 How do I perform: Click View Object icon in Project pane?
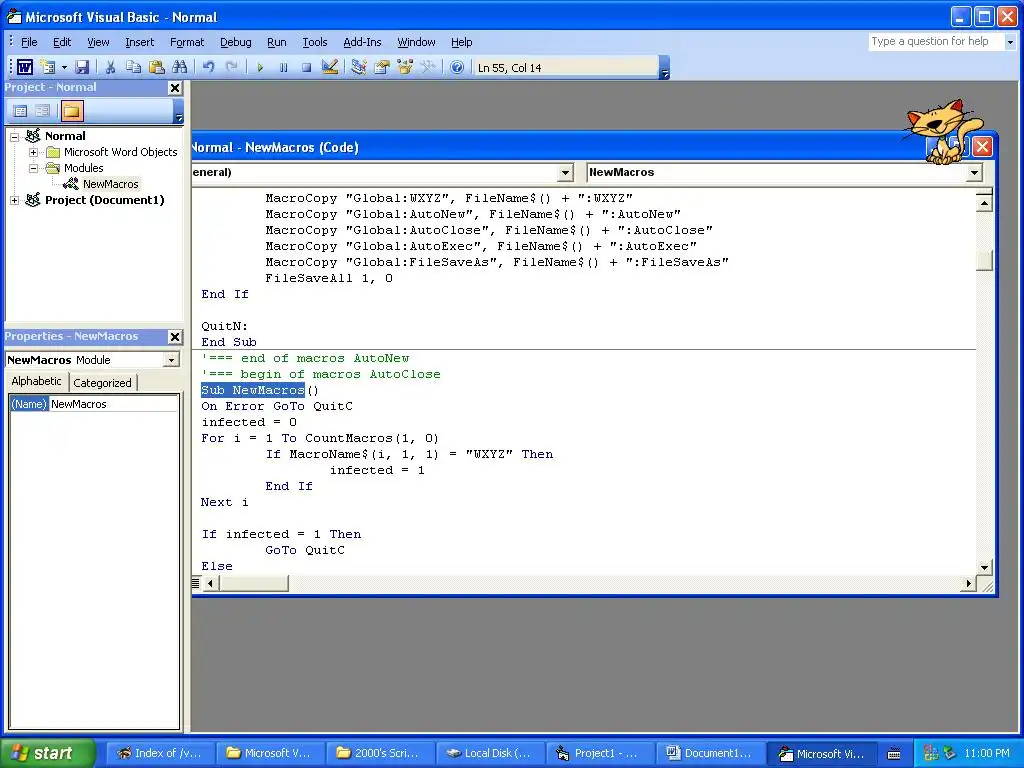[42, 111]
